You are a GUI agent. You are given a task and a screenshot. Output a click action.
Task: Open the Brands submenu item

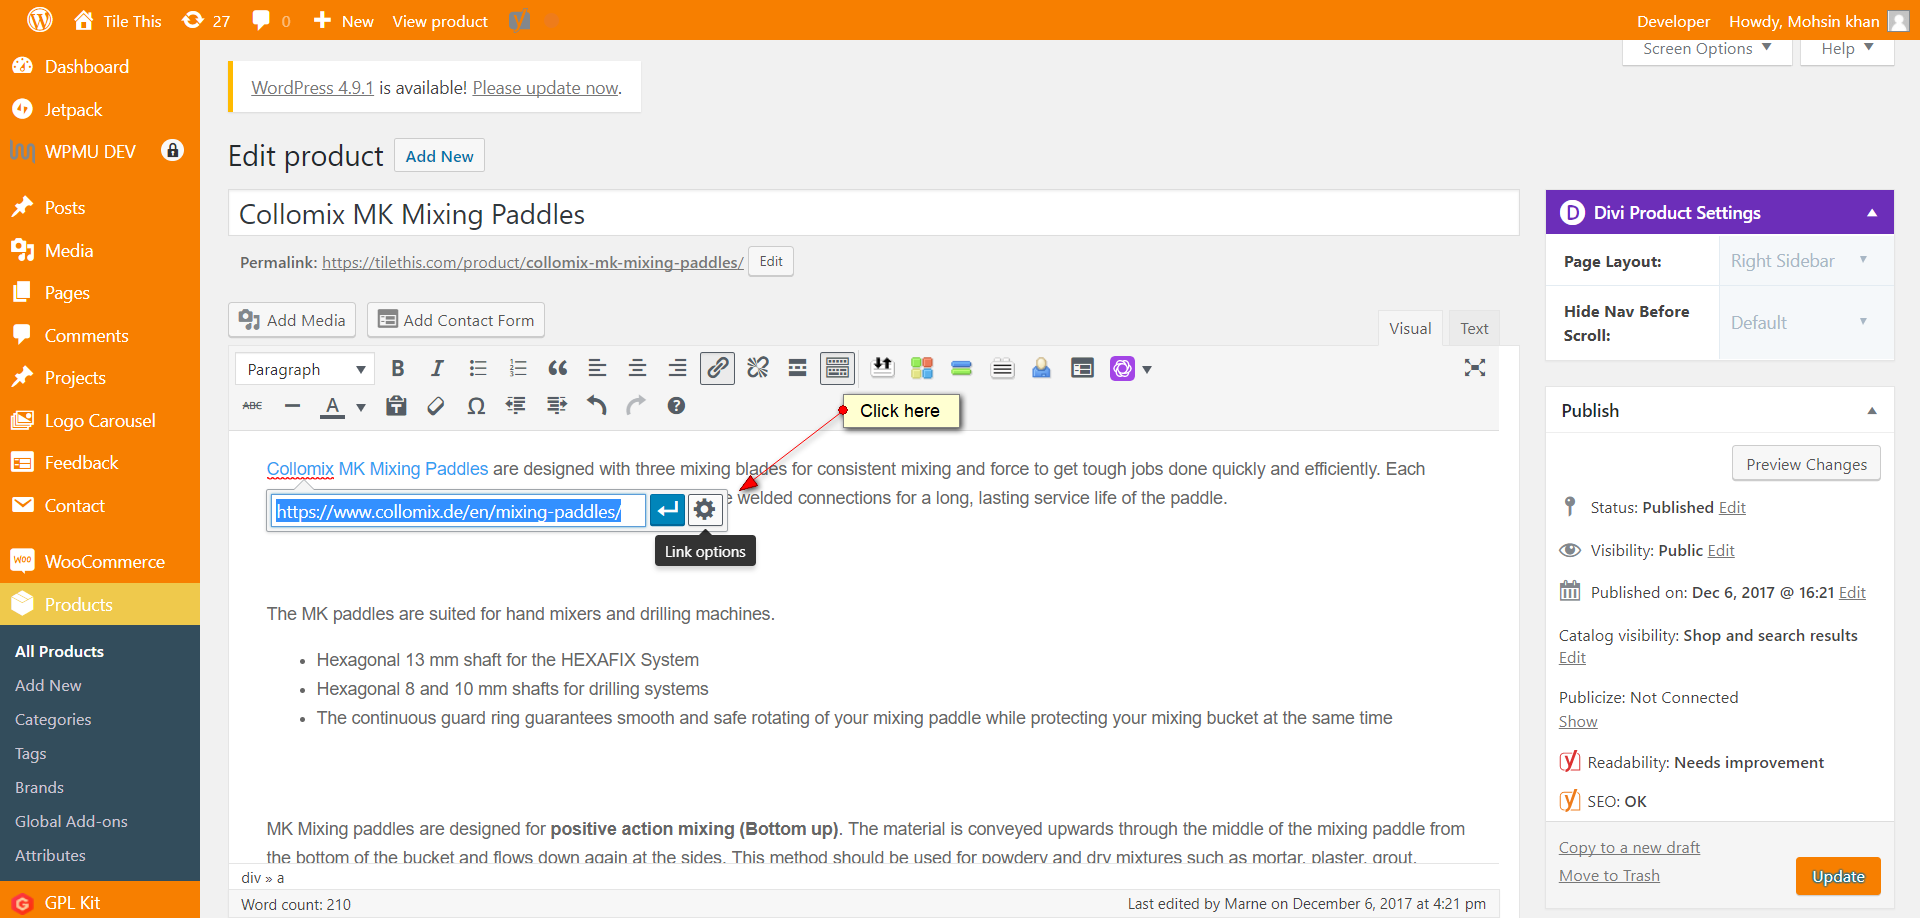tap(39, 788)
